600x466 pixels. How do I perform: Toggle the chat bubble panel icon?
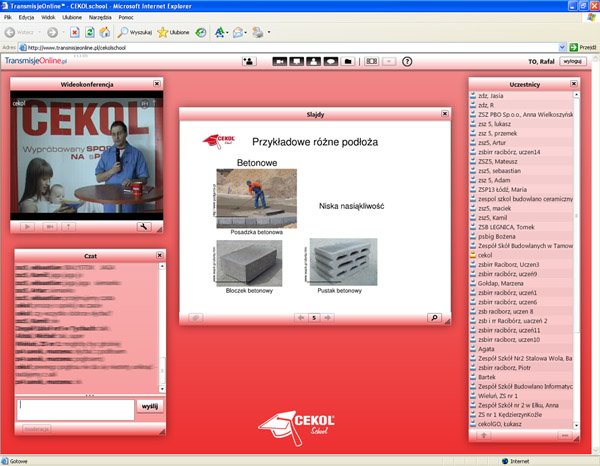pos(331,61)
